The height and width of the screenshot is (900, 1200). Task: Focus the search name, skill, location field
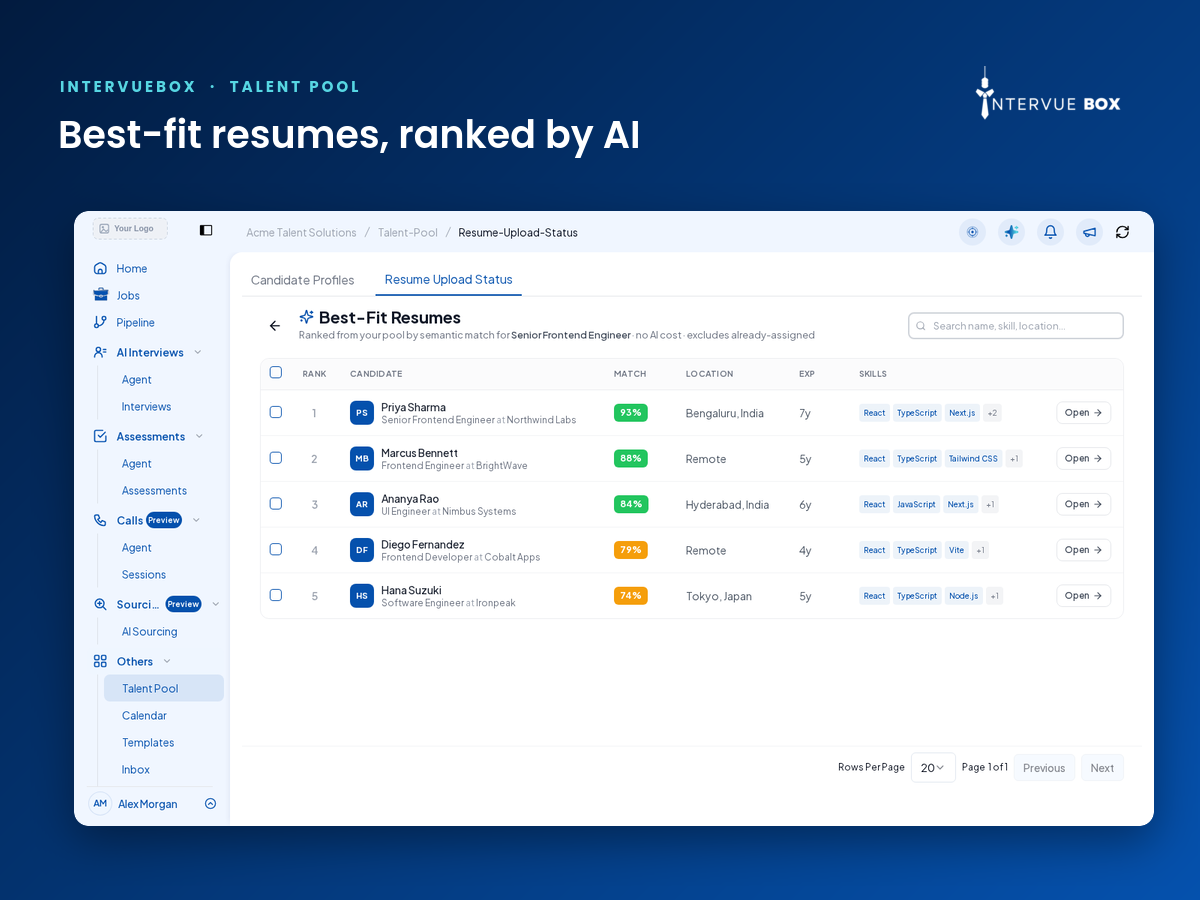1015,326
